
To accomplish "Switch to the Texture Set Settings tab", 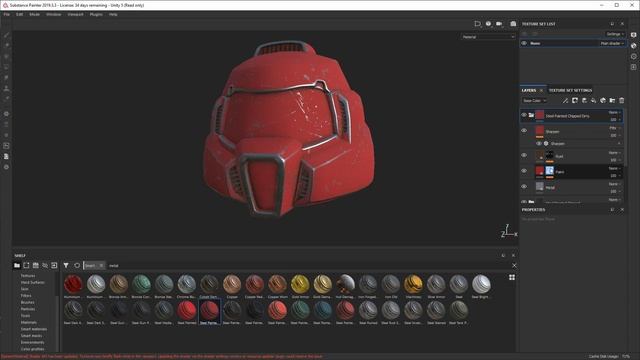I will pyautogui.click(x=570, y=90).
